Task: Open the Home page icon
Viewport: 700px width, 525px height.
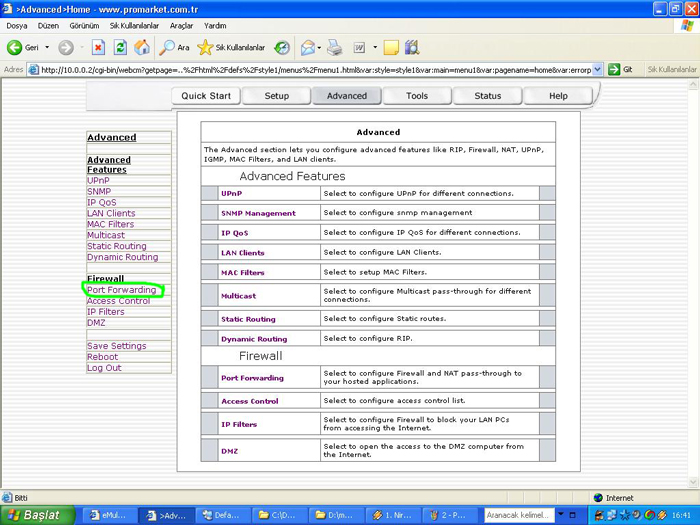Action: point(142,47)
